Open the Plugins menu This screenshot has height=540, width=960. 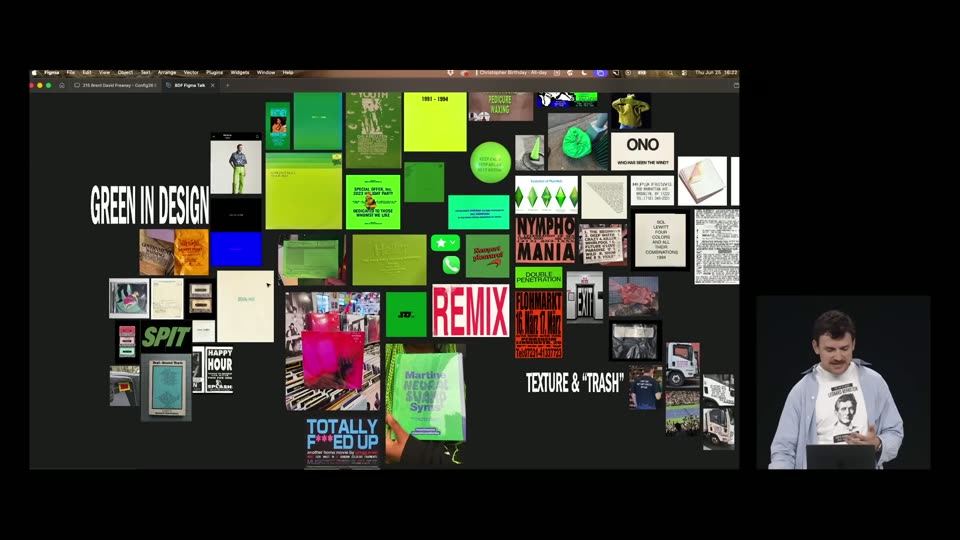click(214, 72)
